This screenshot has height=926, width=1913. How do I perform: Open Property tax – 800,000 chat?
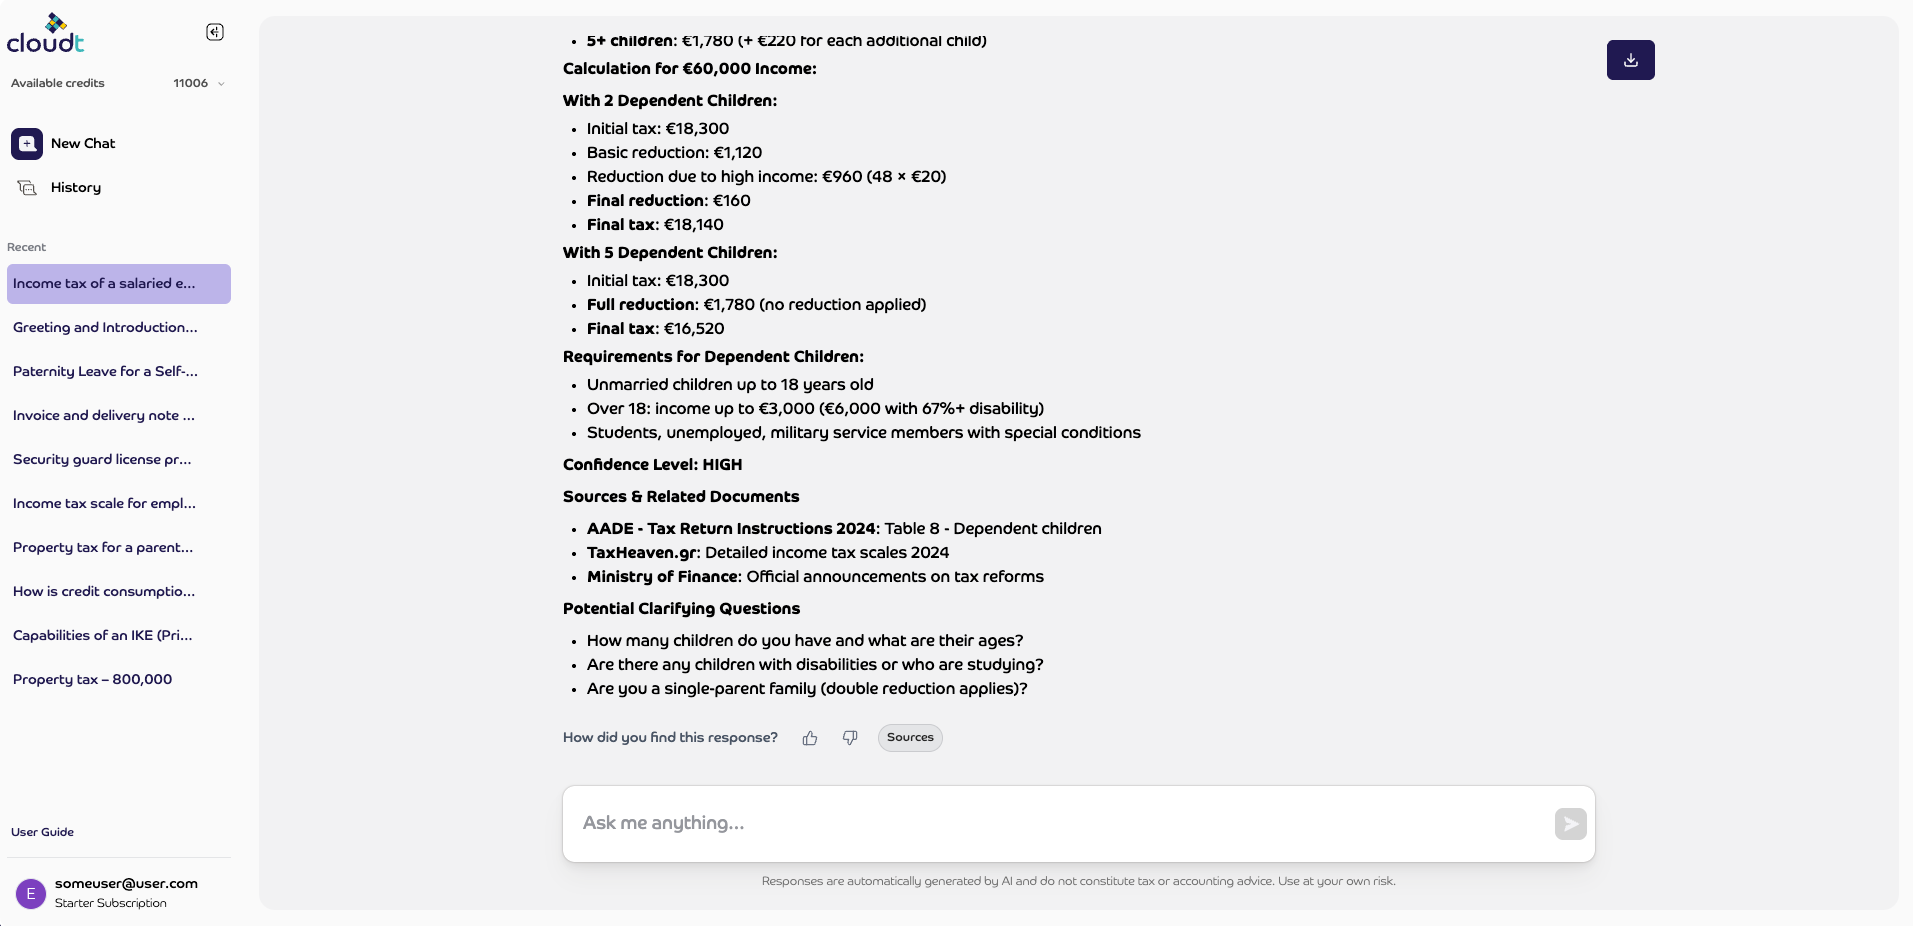tap(93, 680)
